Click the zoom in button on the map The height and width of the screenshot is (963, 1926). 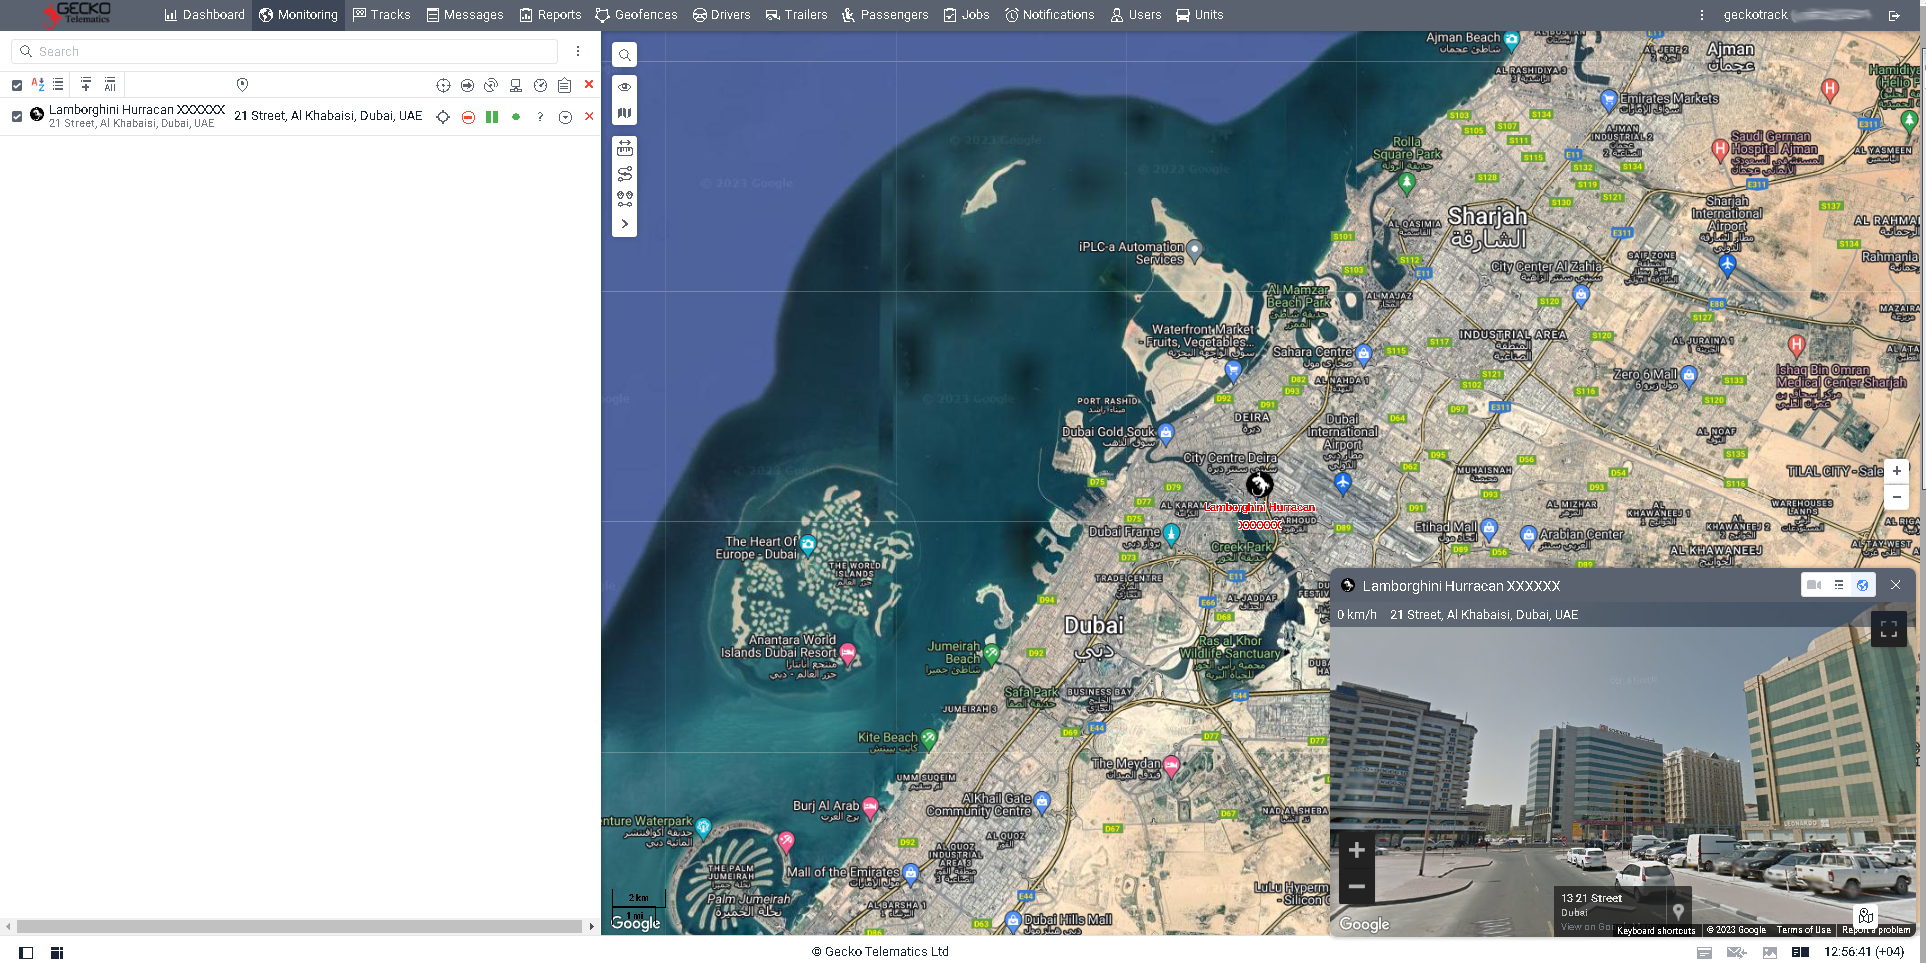click(x=1896, y=470)
